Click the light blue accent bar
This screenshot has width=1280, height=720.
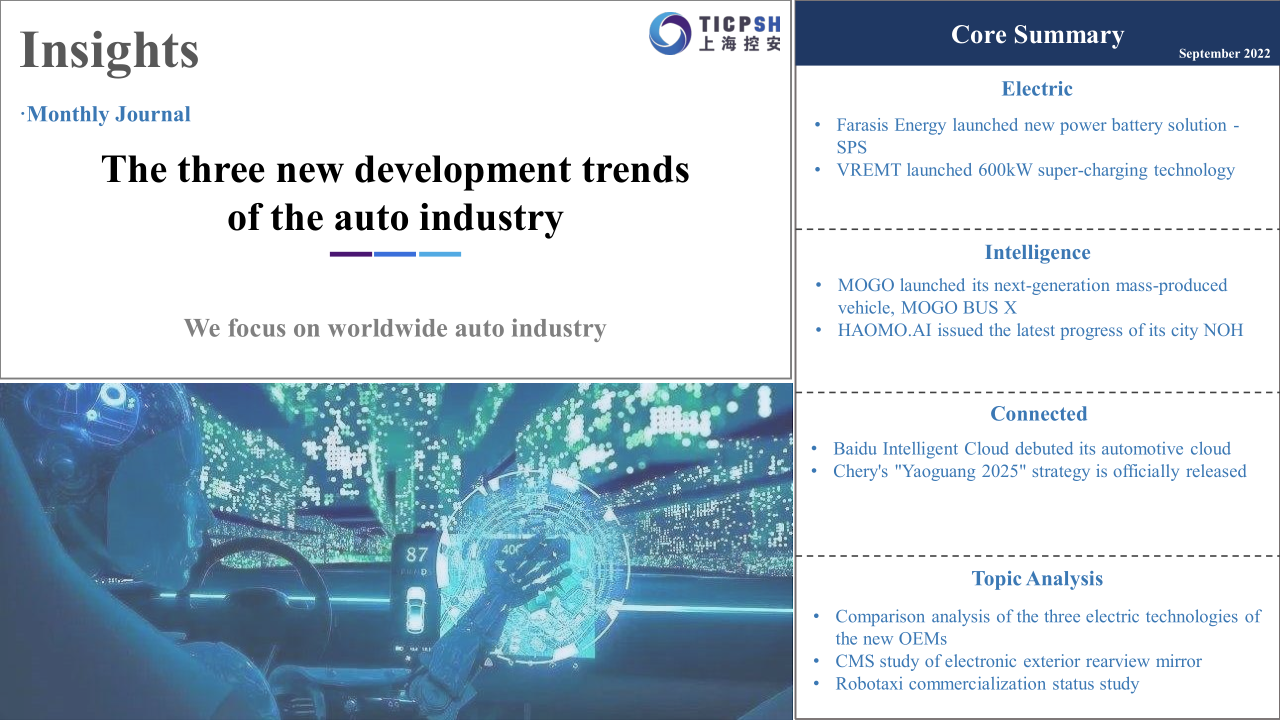440,254
